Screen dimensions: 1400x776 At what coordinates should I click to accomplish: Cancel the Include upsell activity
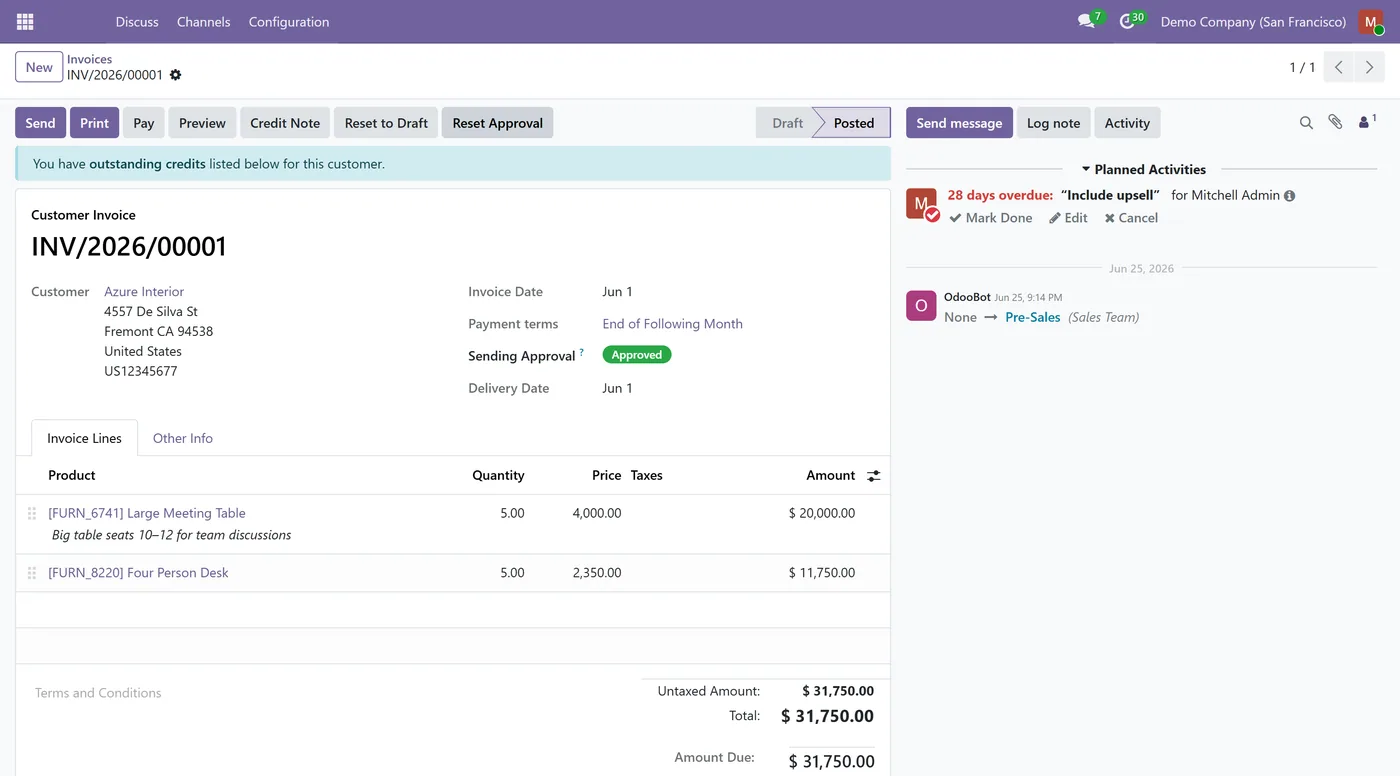(1131, 218)
